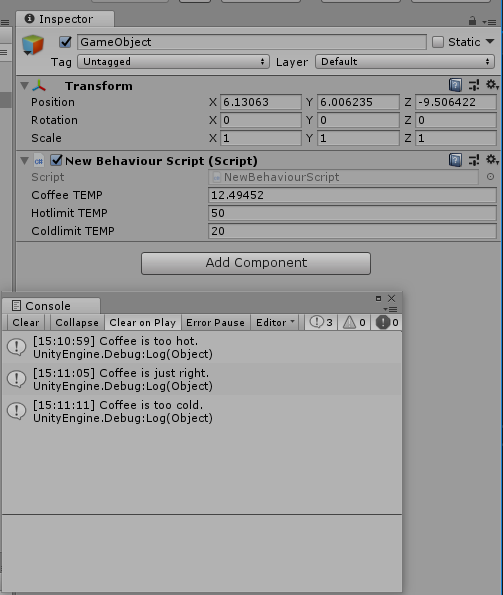Toggle info messages filter showing 3

point(321,323)
